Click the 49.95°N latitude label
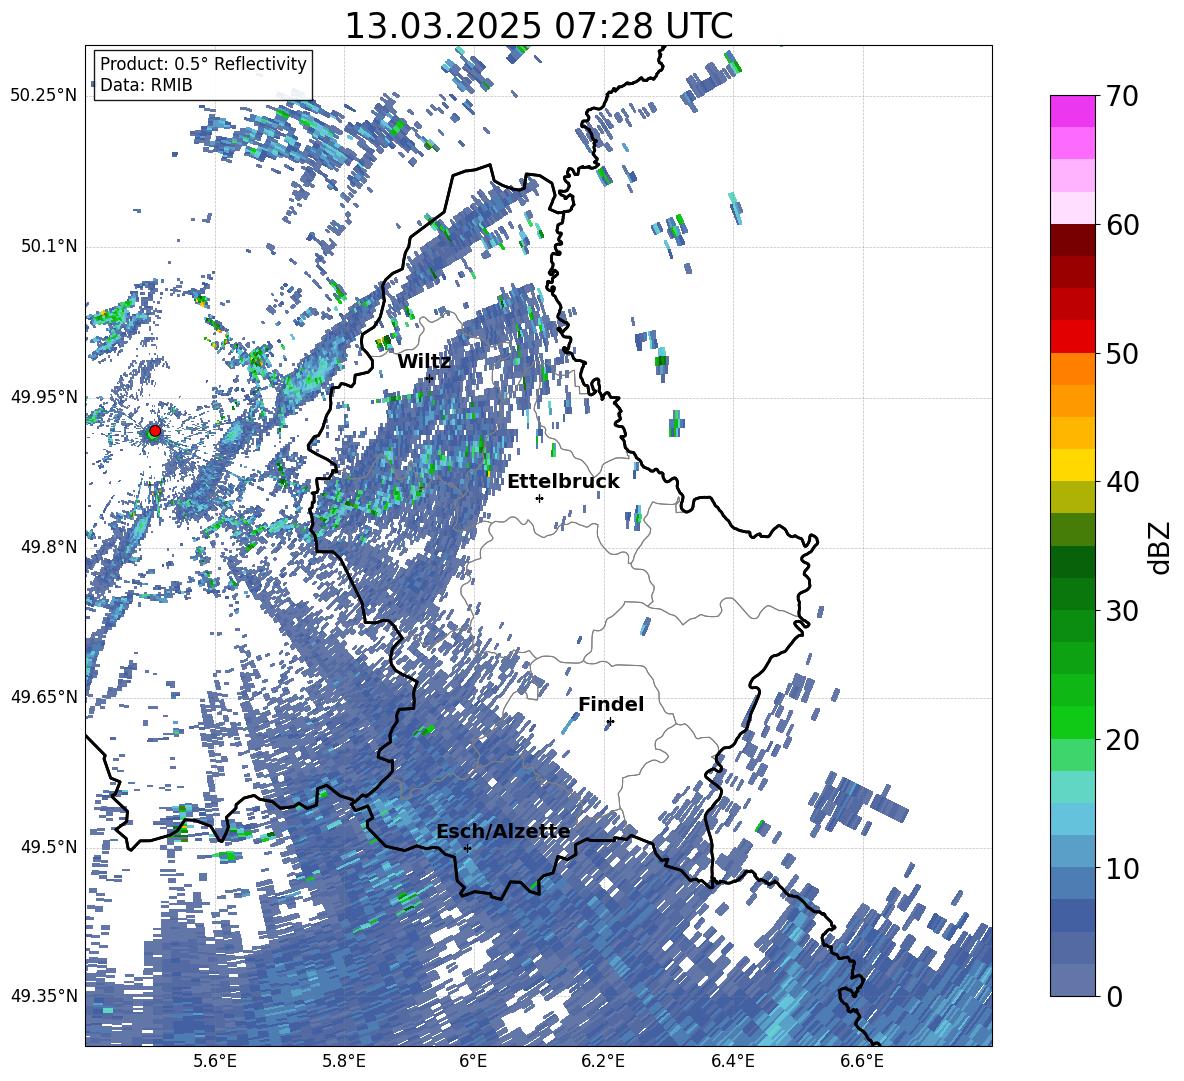This screenshot has height=1081, width=1184. tap(44, 396)
